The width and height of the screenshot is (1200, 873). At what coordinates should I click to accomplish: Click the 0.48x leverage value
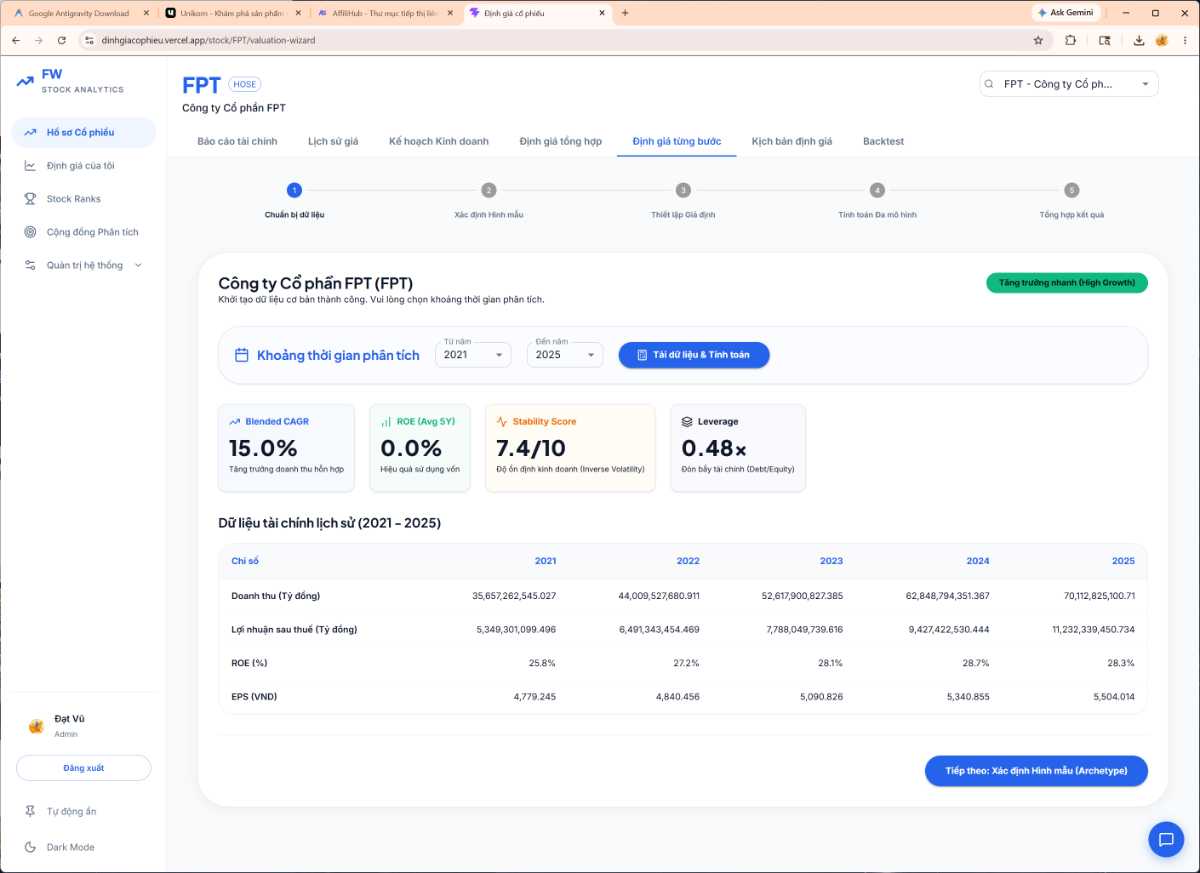pyautogui.click(x=714, y=447)
